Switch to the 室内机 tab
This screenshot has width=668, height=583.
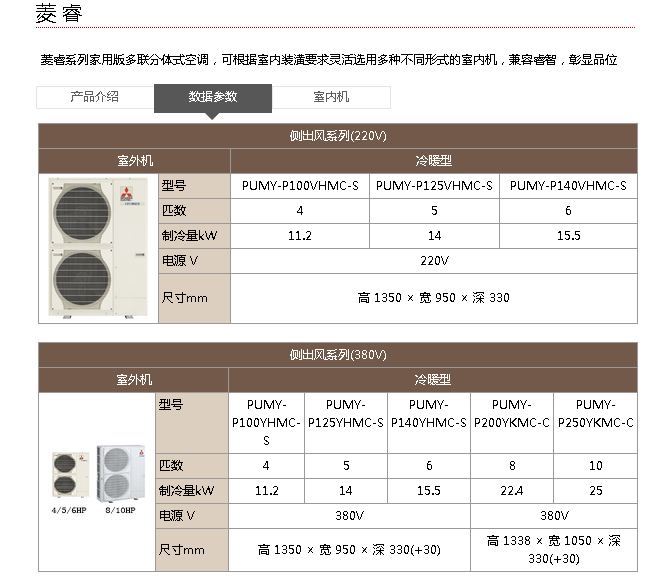point(331,97)
